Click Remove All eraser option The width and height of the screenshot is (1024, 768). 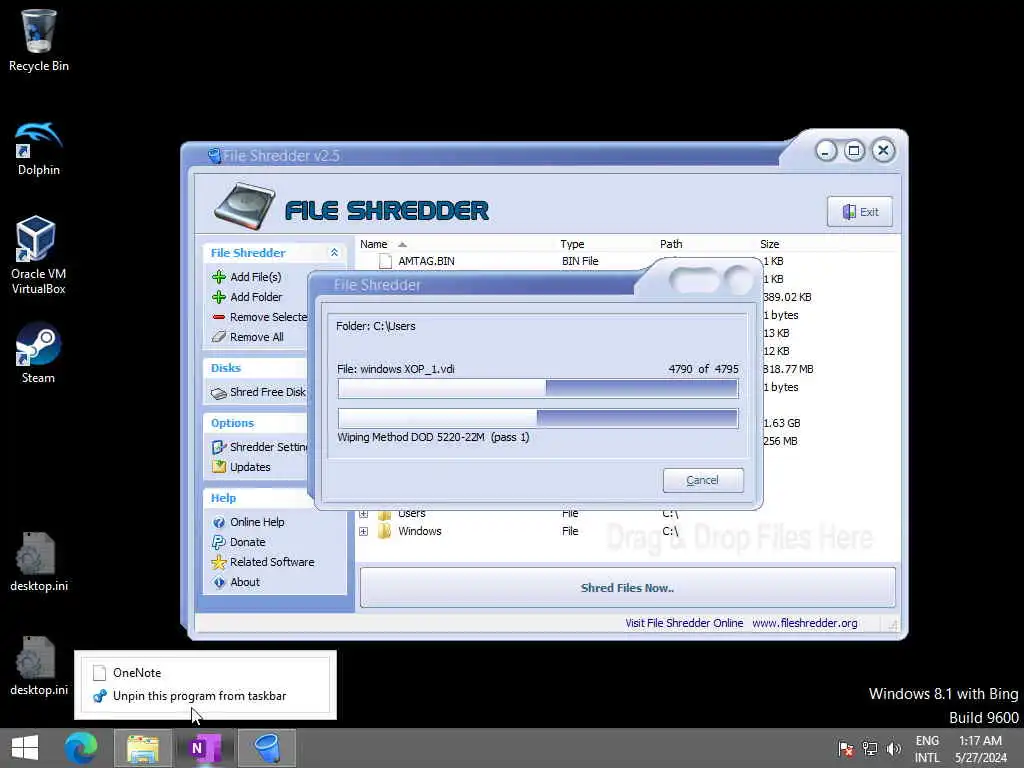pyautogui.click(x=248, y=337)
